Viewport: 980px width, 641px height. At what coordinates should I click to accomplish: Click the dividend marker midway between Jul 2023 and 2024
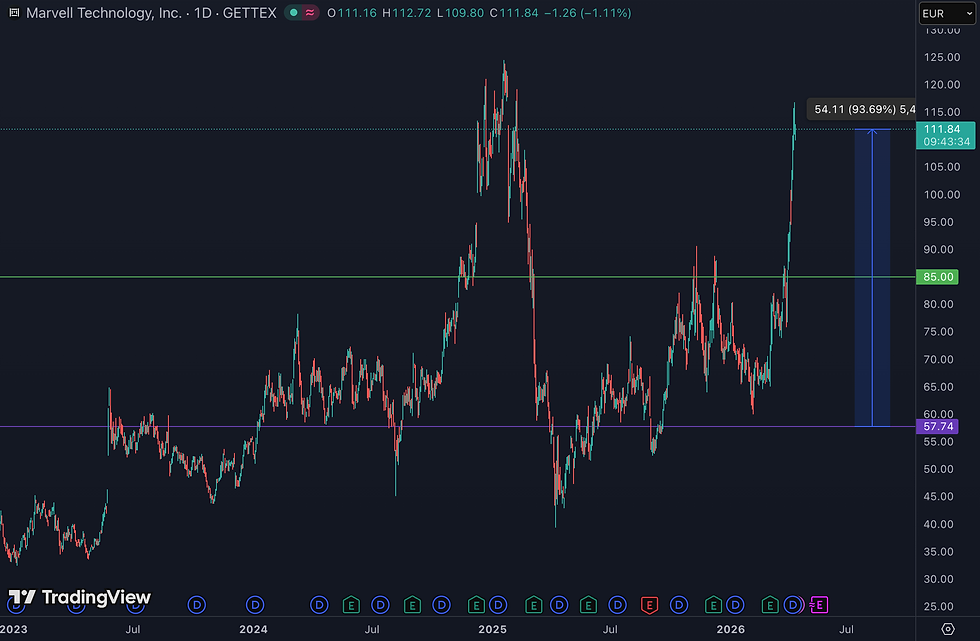(x=197, y=605)
